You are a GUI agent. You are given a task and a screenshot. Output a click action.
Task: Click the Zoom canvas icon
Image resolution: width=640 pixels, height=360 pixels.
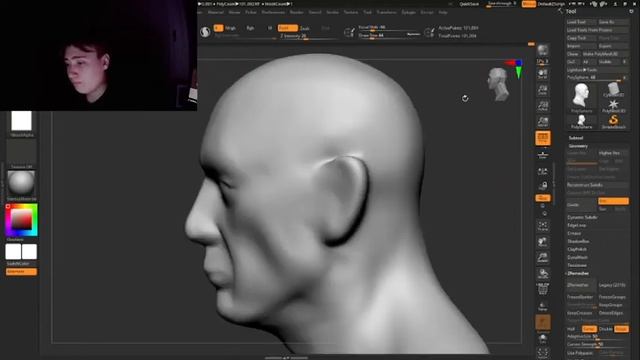[x=543, y=90]
